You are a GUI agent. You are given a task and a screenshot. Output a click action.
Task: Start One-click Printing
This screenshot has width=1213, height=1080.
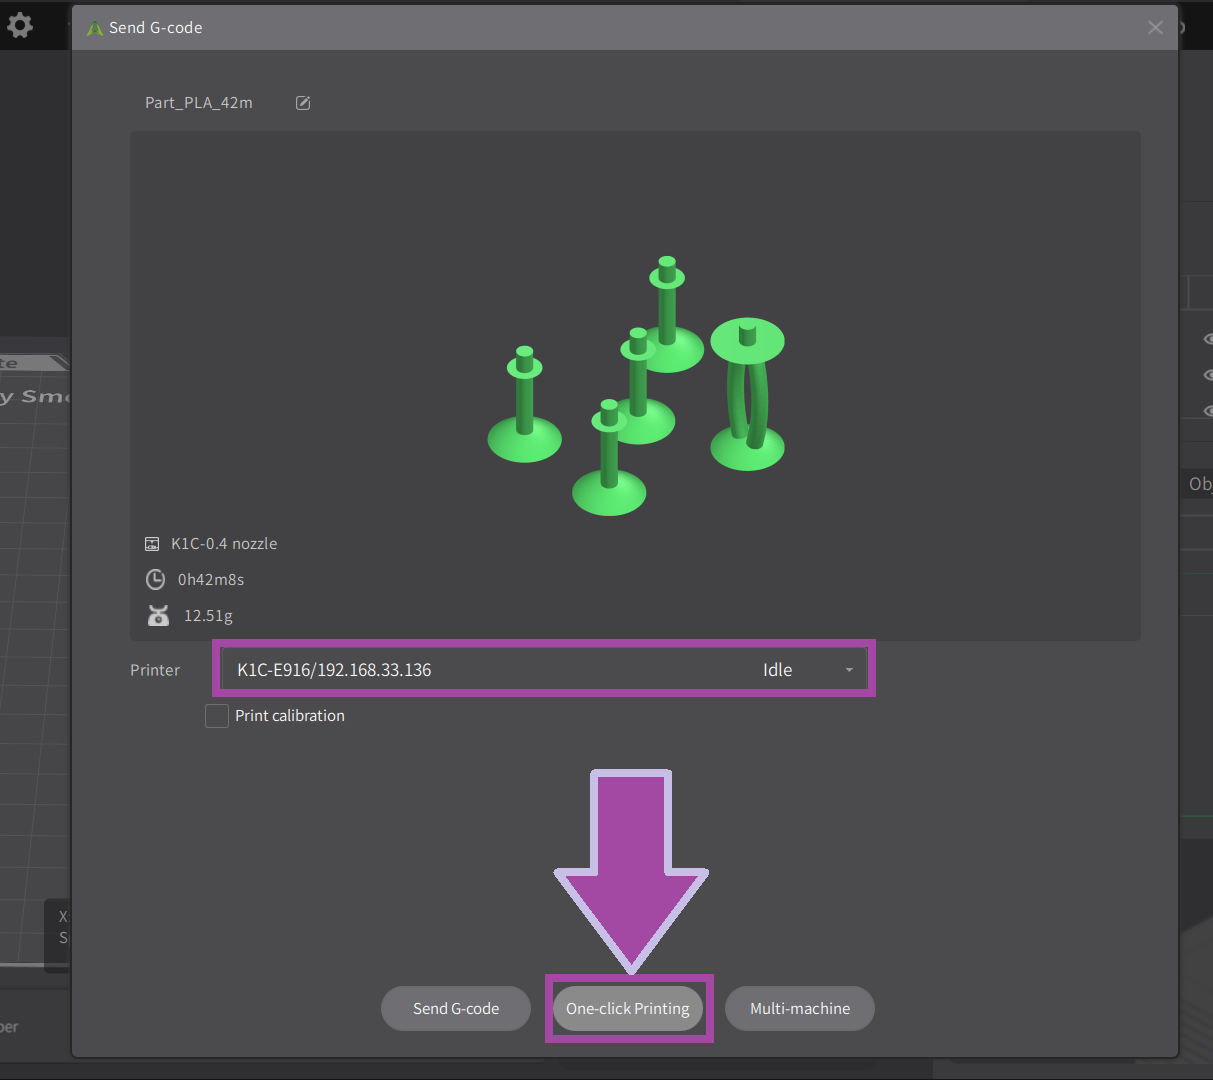click(x=628, y=1009)
